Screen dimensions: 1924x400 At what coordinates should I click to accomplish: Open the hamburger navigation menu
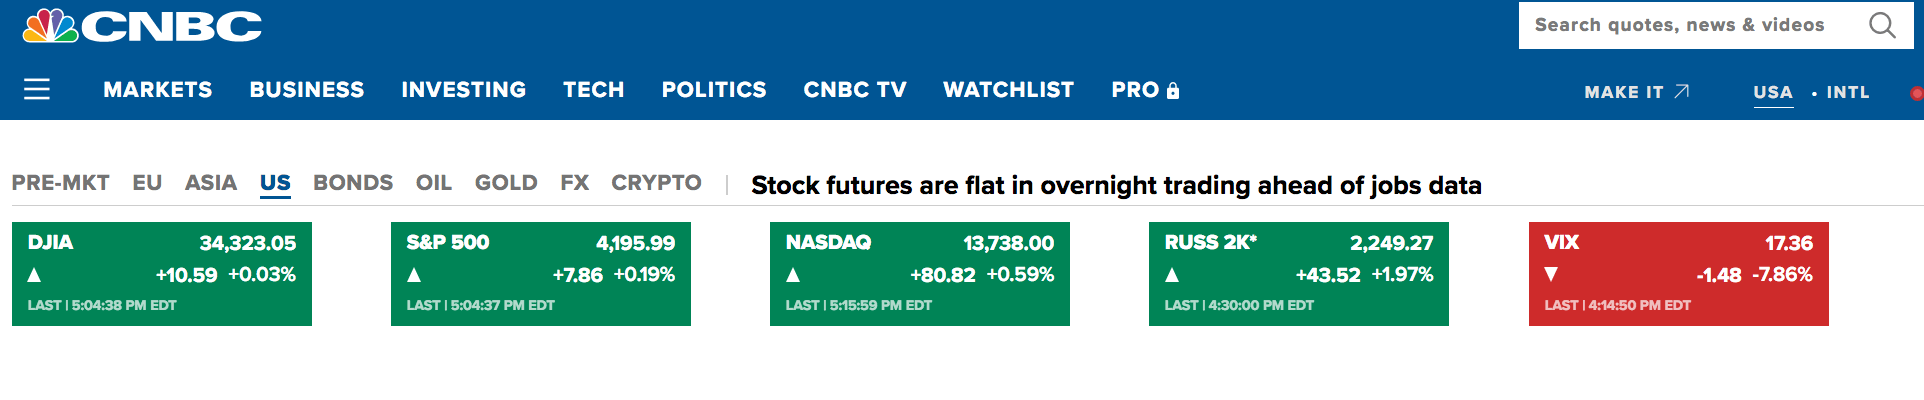[37, 90]
